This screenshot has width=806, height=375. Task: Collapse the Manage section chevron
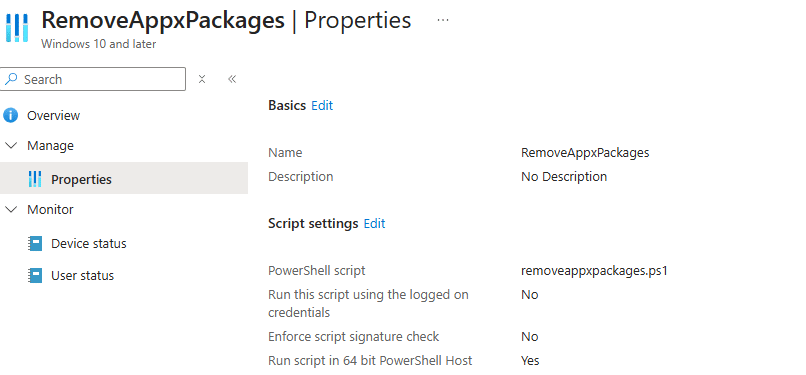tap(11, 145)
